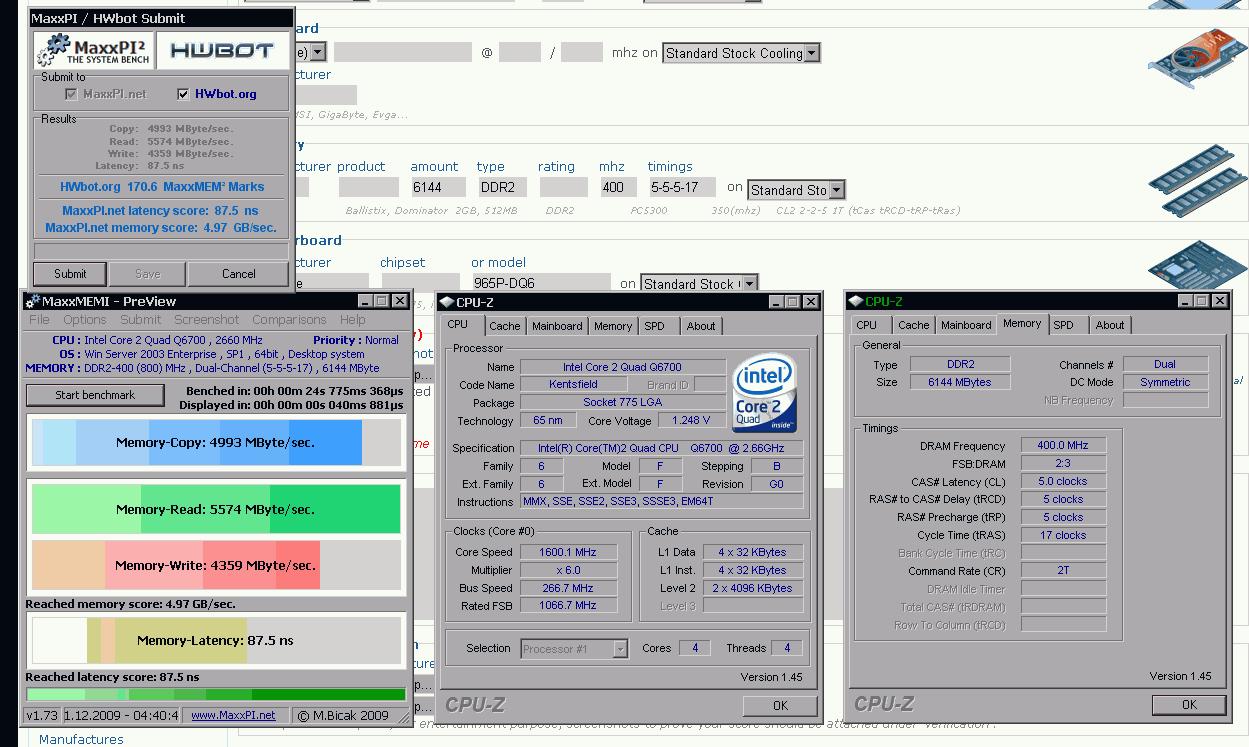Screen dimensions: 1249x747
Task: Click the HWBOT logo banner
Action: point(222,50)
